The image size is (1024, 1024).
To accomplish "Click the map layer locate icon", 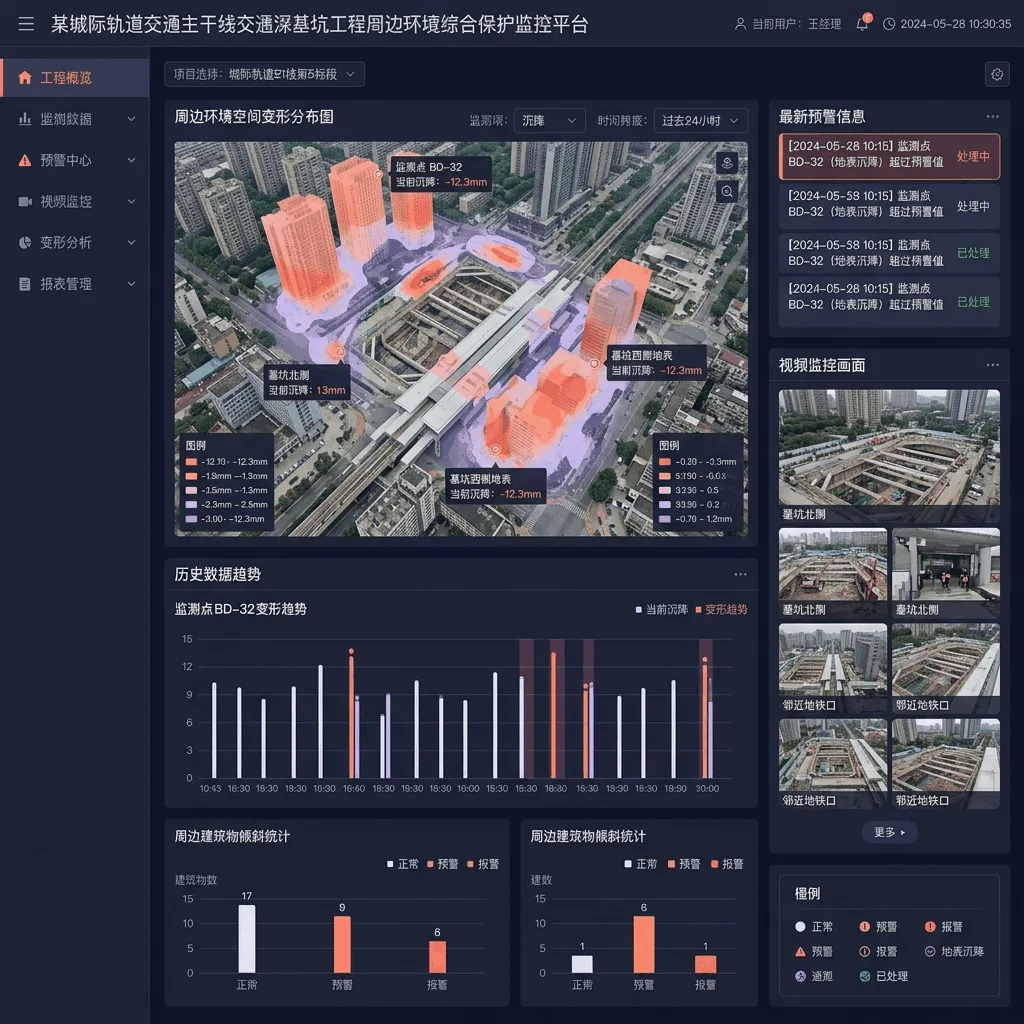I will 727,163.
